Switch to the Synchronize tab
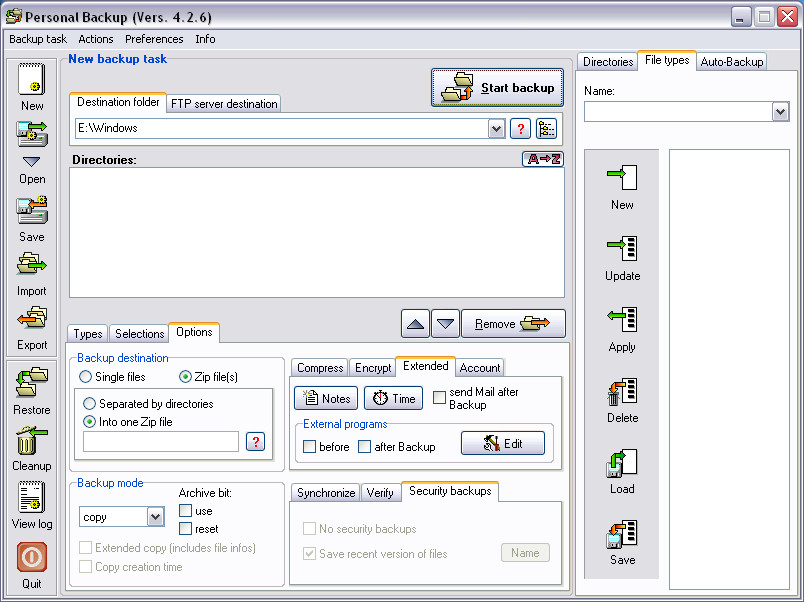This screenshot has height=602, width=804. pyautogui.click(x=326, y=493)
